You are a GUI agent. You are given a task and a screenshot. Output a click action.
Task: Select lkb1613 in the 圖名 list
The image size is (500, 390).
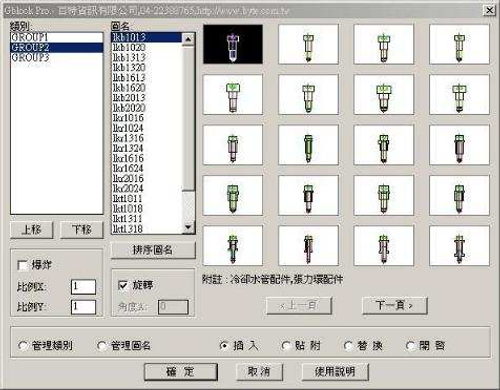pyautogui.click(x=147, y=78)
